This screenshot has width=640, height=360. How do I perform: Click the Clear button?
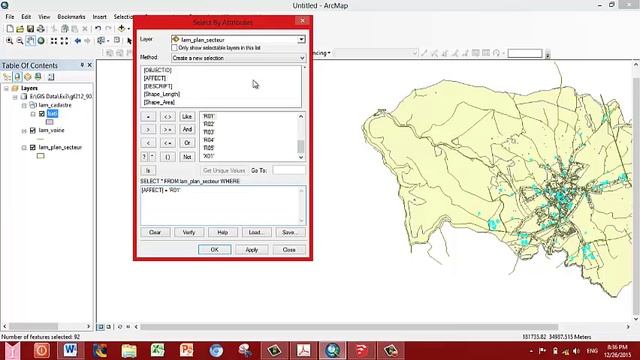tap(155, 232)
